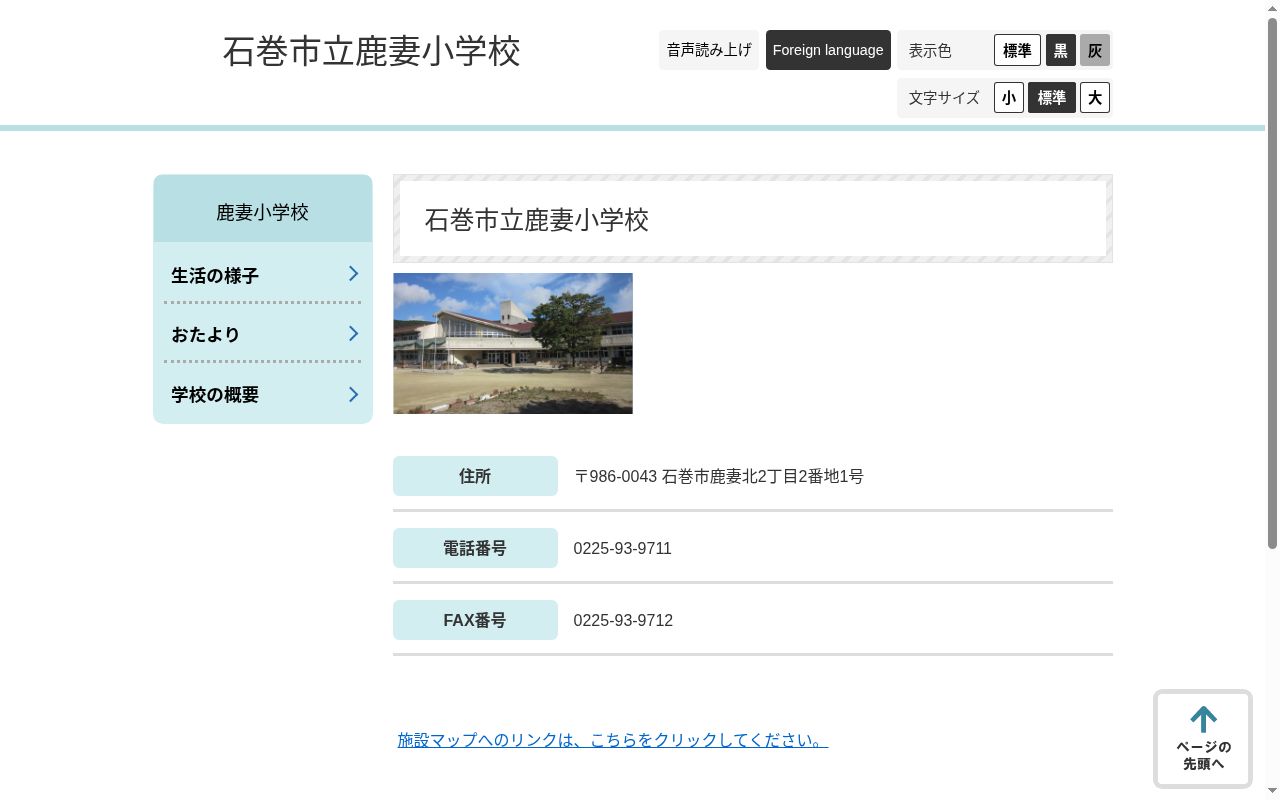Click the 音声読み上げ button

[x=709, y=50]
